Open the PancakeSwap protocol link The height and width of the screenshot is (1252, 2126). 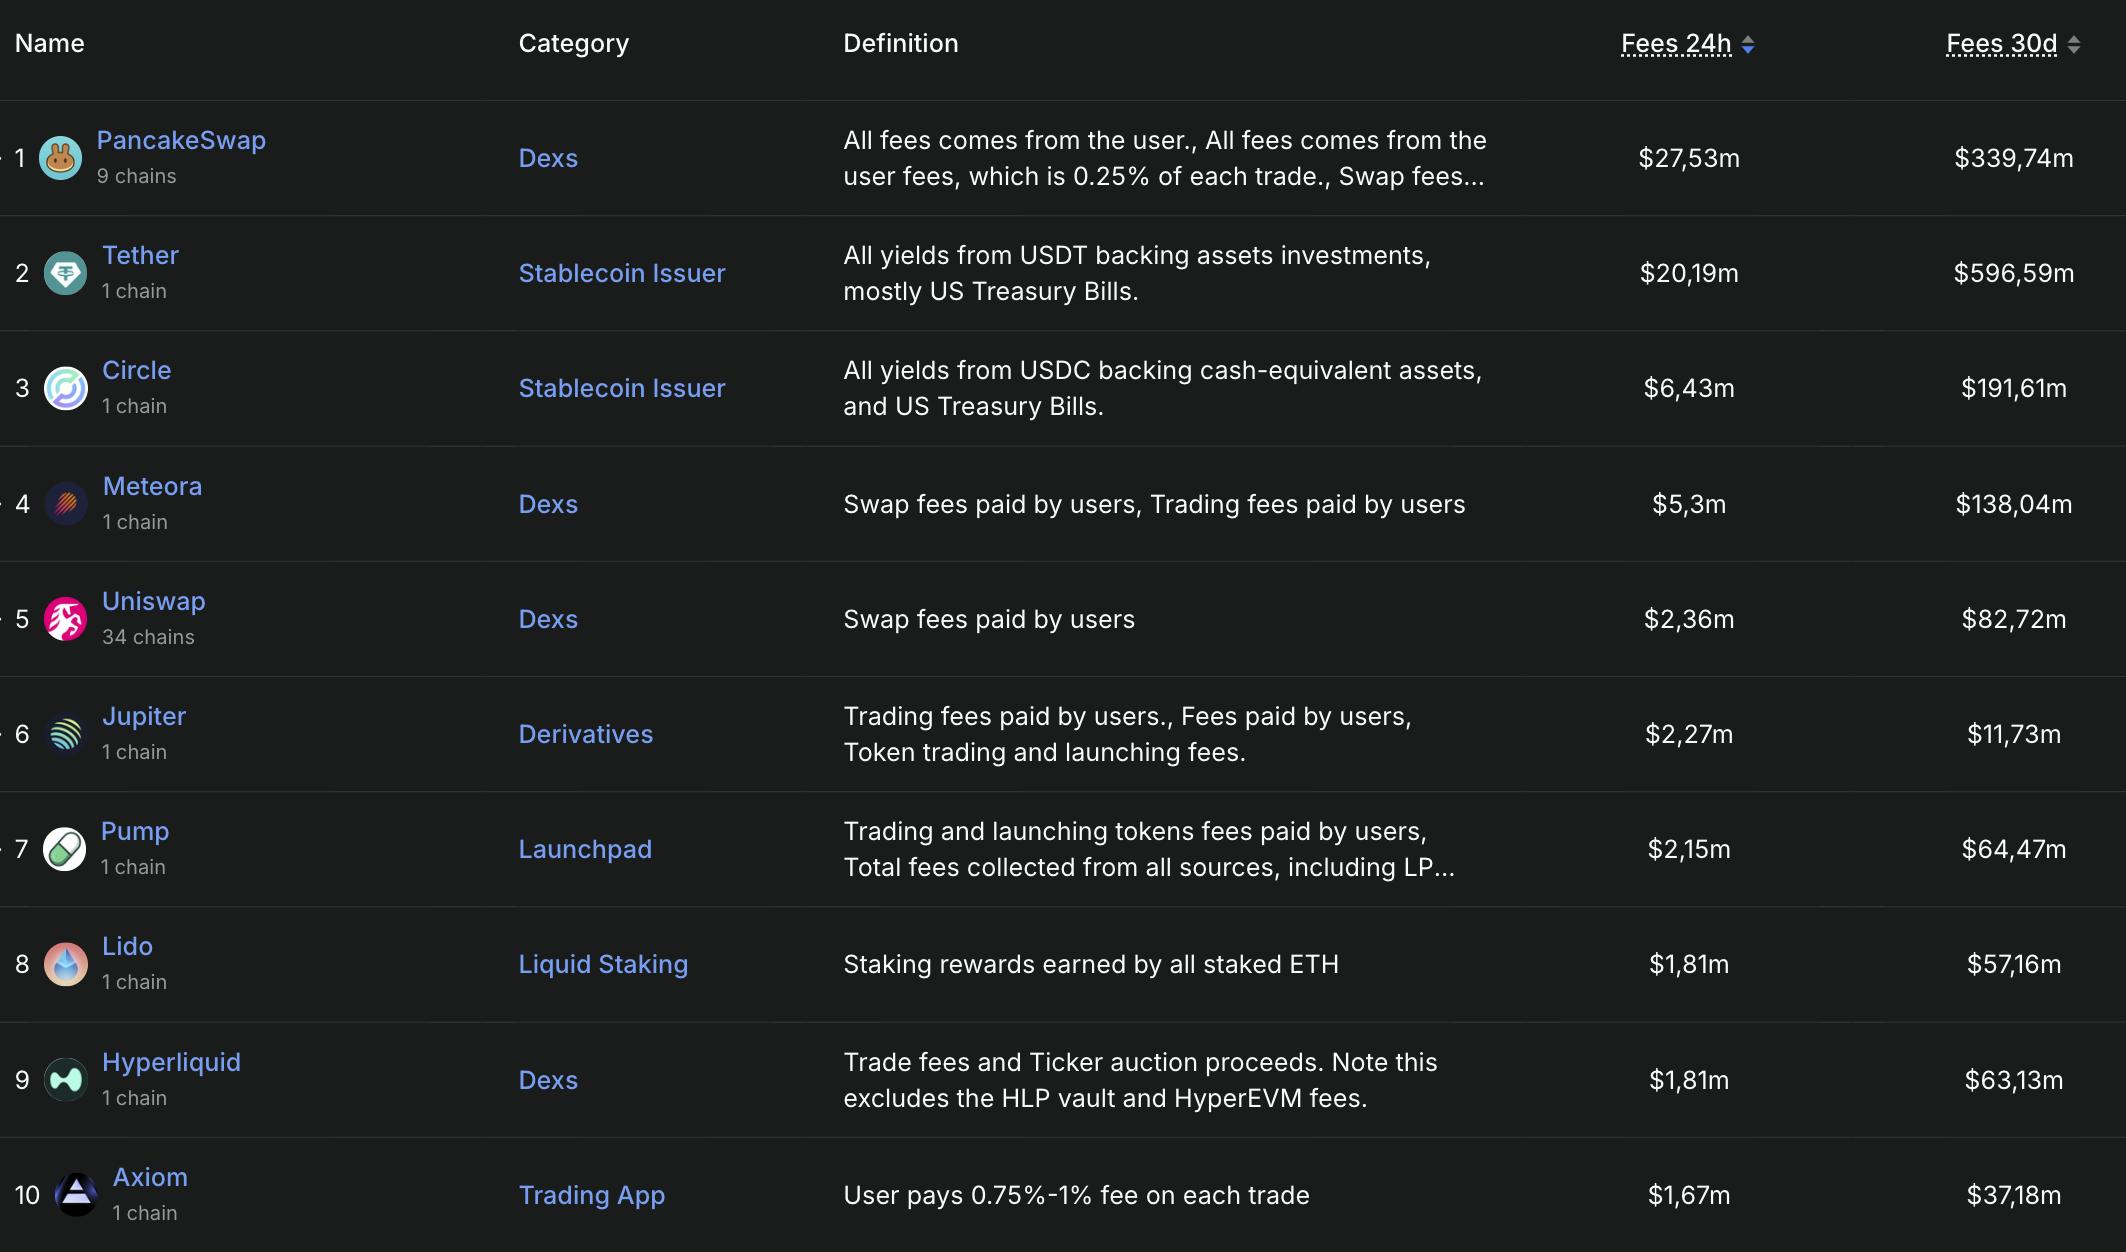click(181, 140)
